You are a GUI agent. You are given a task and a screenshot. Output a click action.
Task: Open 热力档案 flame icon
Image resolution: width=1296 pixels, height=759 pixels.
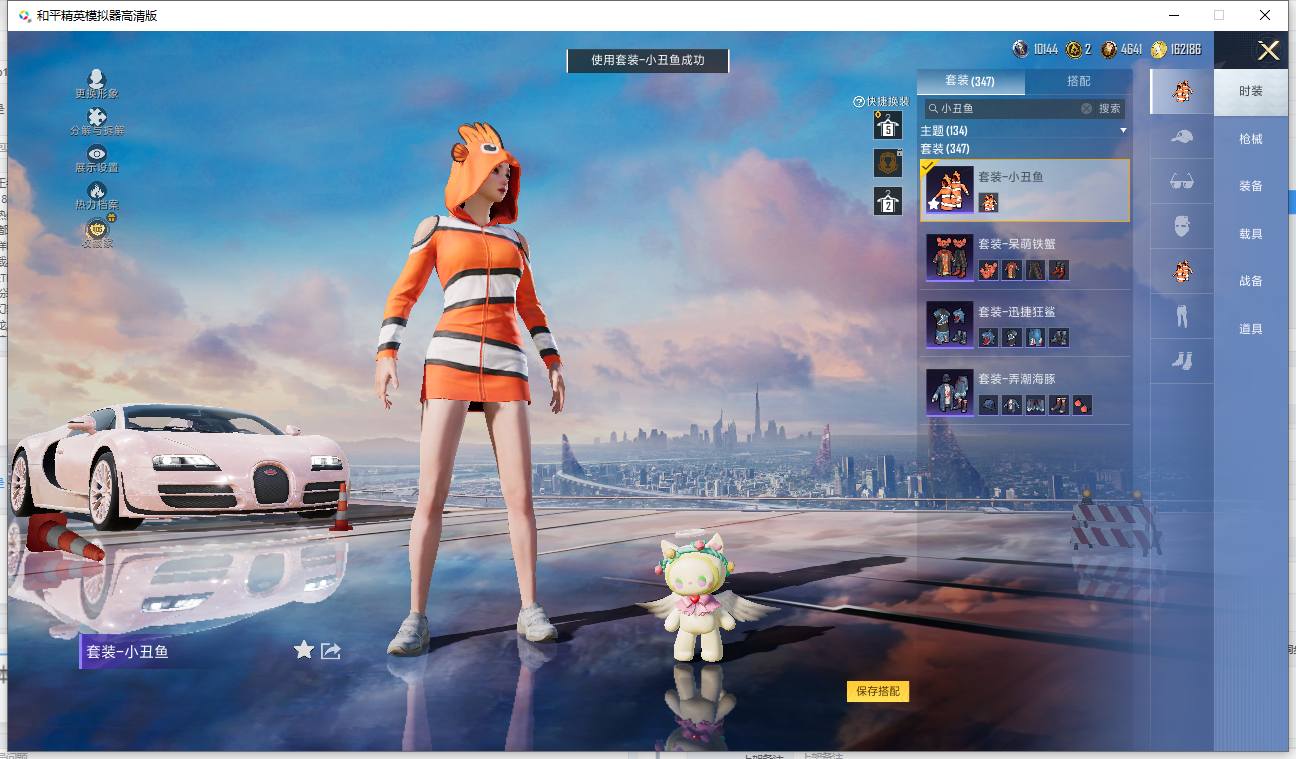[96, 190]
